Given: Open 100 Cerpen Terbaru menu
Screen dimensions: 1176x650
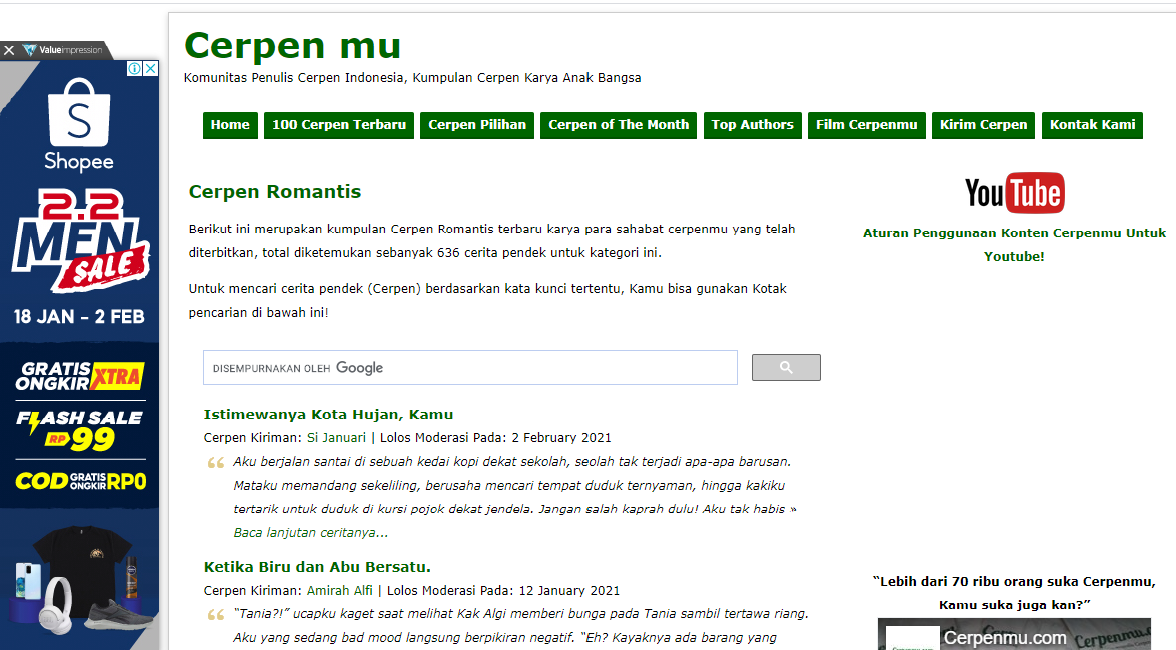Looking at the screenshot, I should 339,125.
